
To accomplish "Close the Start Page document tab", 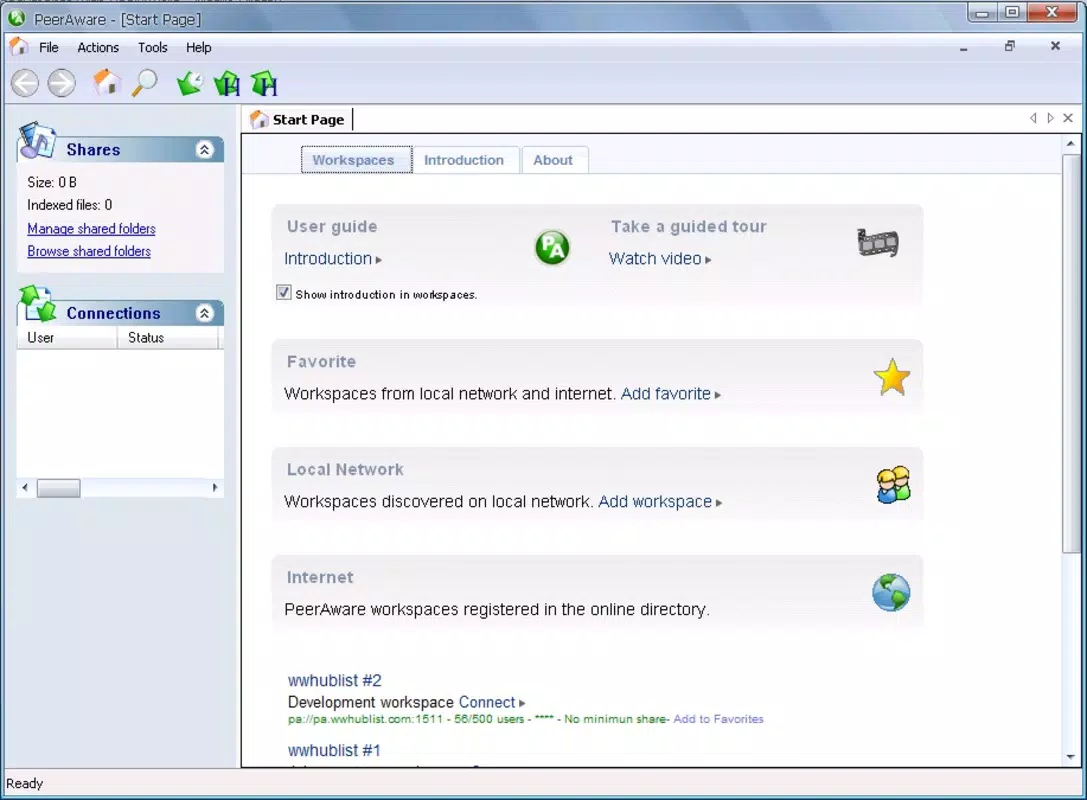I will (x=1068, y=118).
